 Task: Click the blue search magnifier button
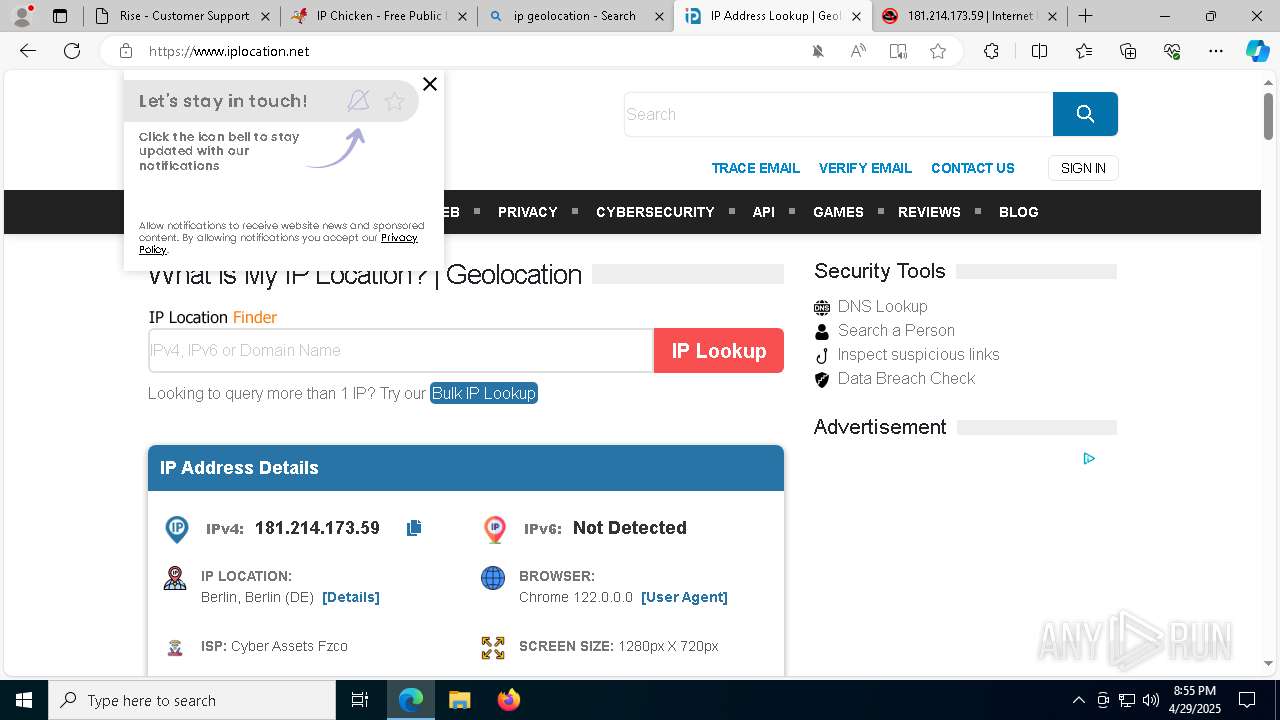(x=1085, y=114)
